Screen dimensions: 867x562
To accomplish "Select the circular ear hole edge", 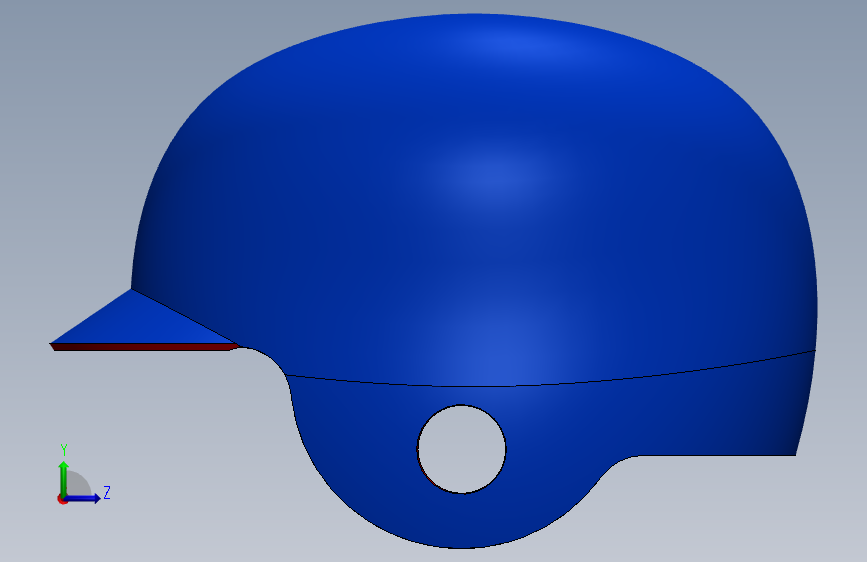I will [x=462, y=449].
